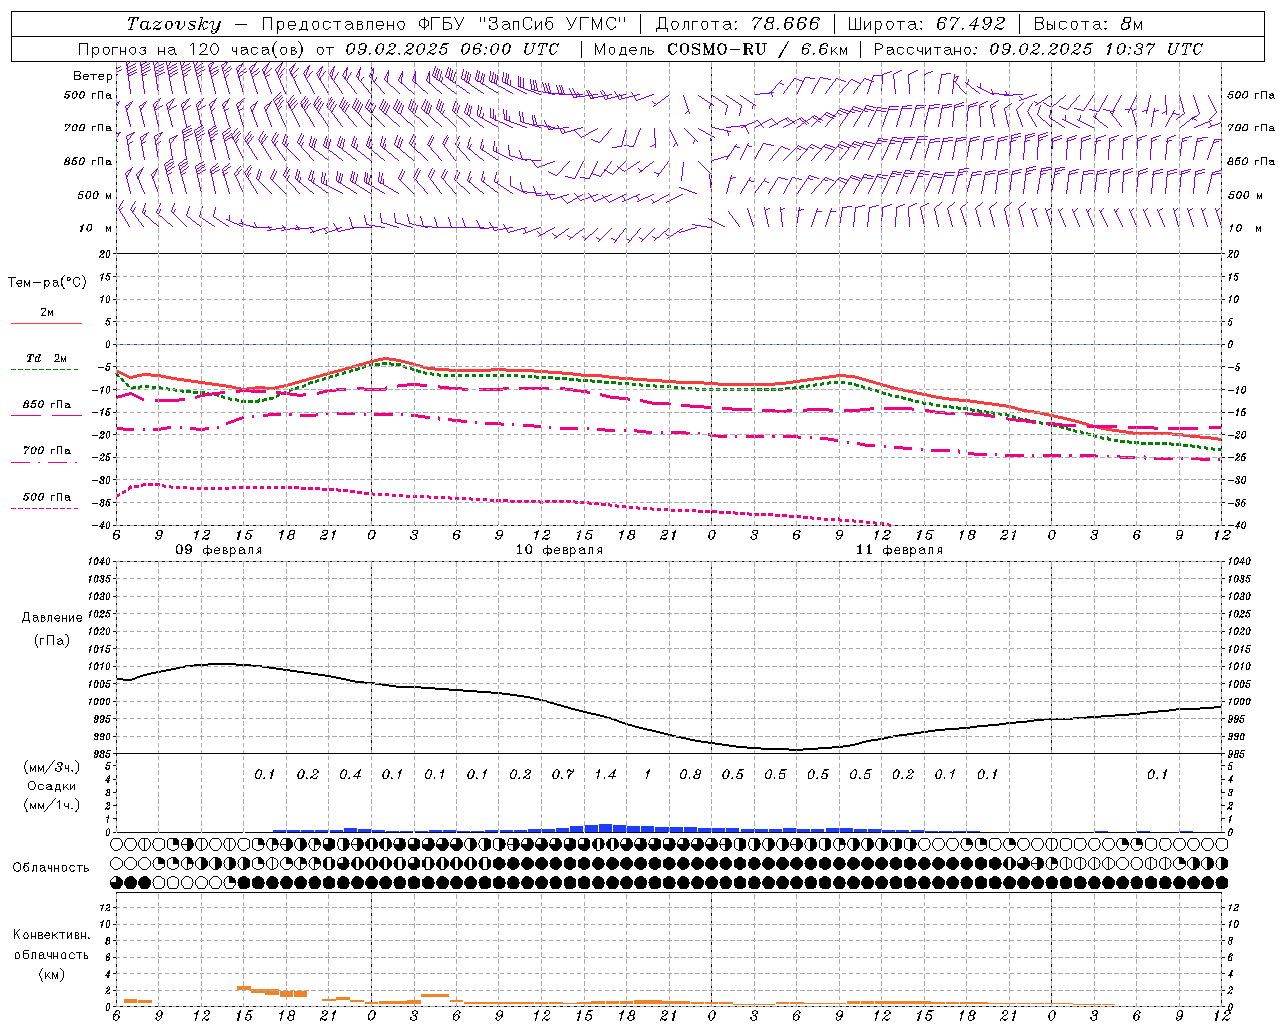
Task: Click the '(гПа)' pressure unit label
Action: (x=52, y=640)
